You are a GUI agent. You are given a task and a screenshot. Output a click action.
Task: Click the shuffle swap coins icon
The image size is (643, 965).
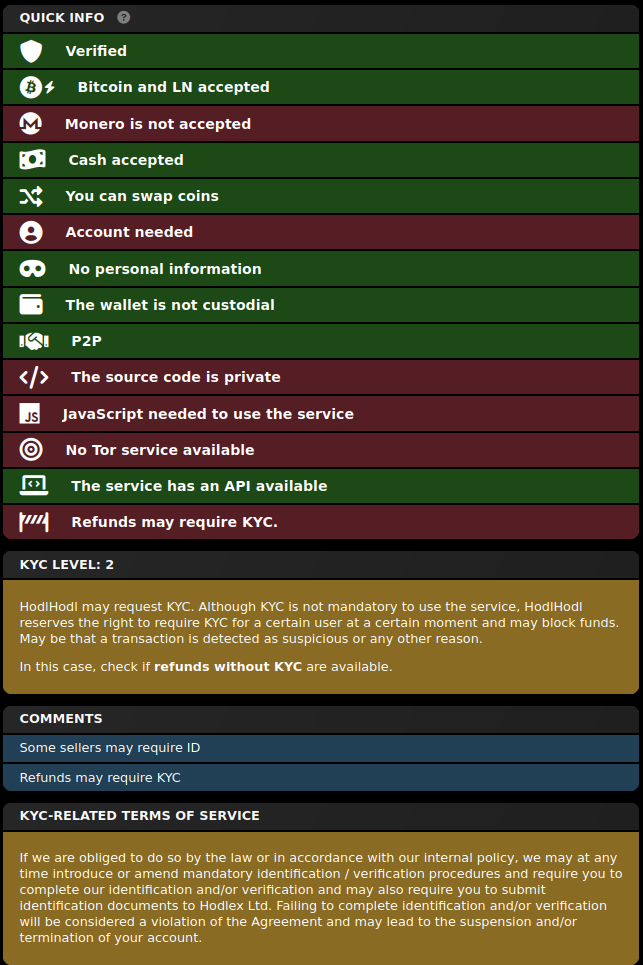coord(31,196)
